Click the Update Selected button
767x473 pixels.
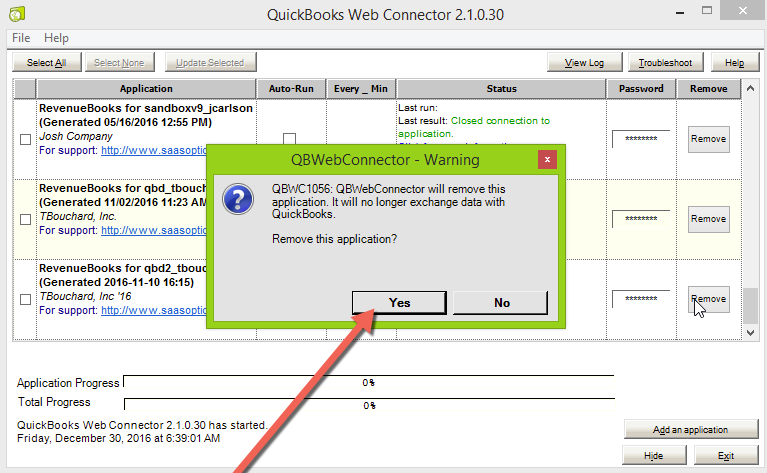(210, 63)
